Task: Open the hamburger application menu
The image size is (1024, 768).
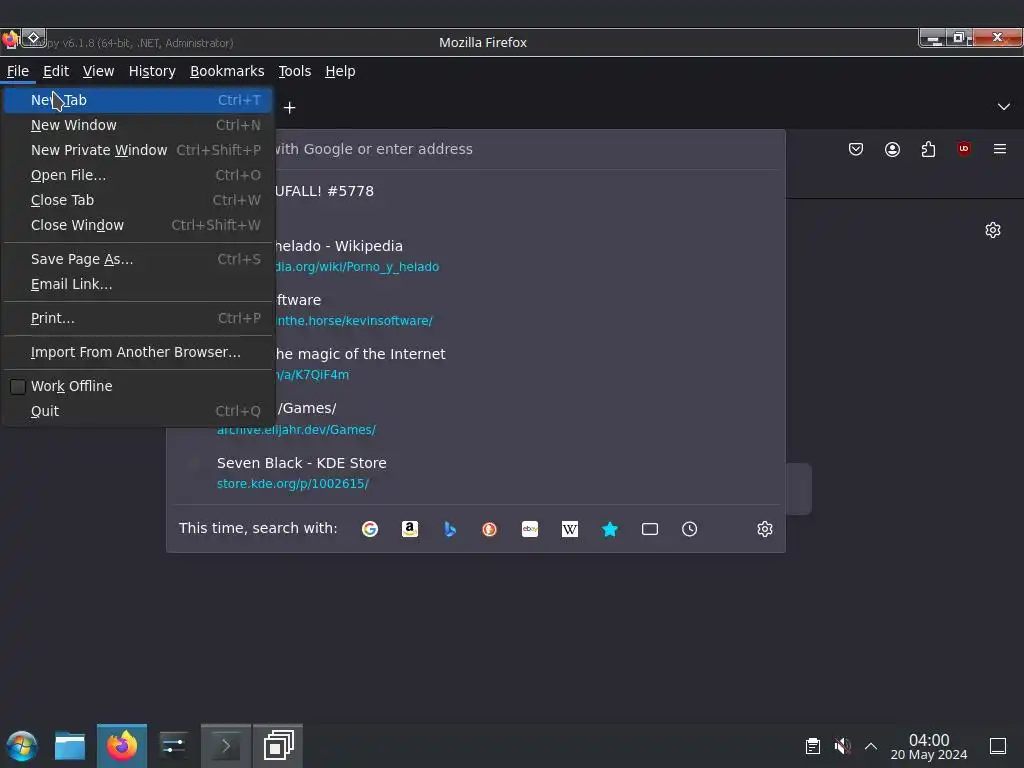Action: click(x=1000, y=149)
